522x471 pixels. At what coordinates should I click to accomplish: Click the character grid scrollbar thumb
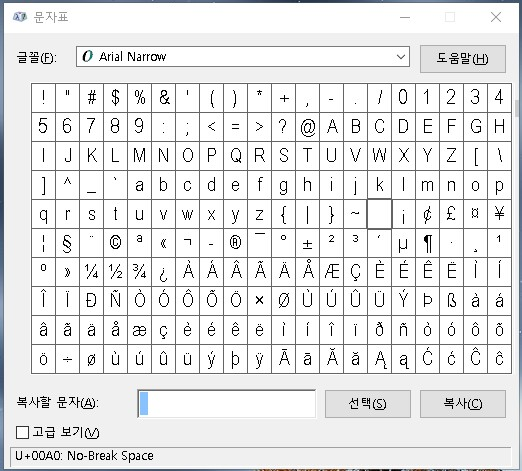tap(516, 108)
